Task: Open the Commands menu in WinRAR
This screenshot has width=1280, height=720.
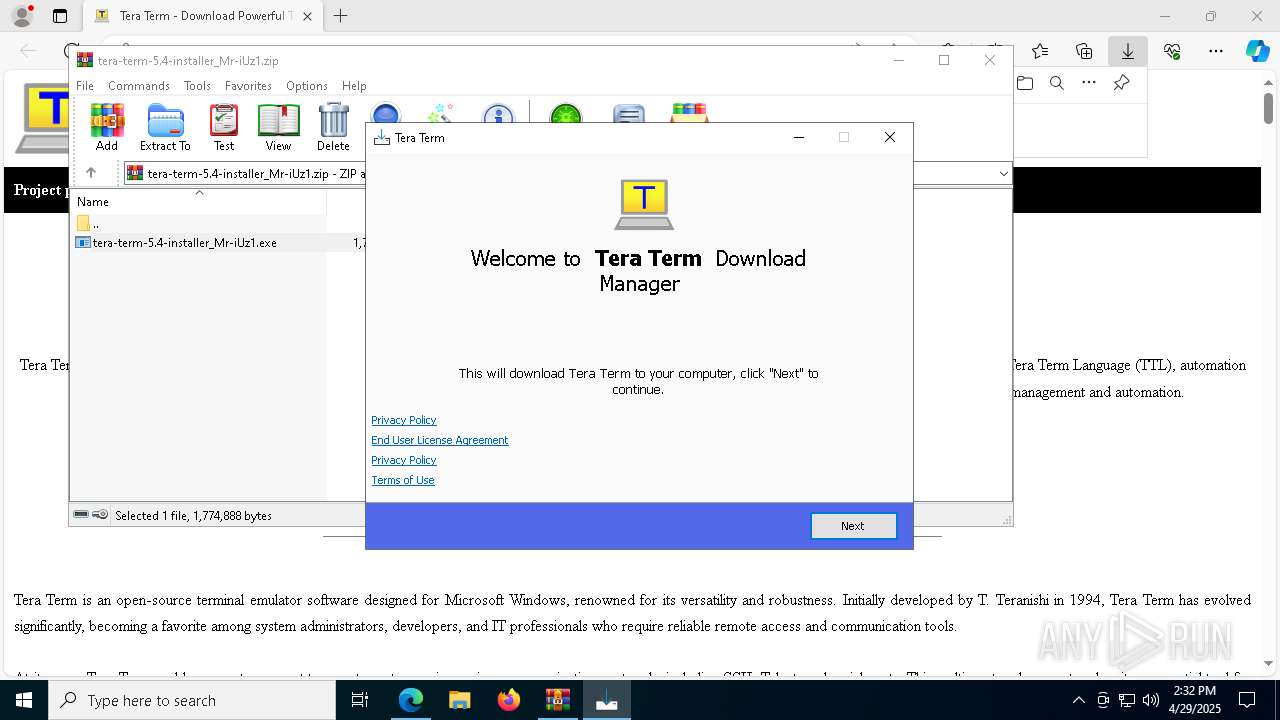Action: (139, 86)
